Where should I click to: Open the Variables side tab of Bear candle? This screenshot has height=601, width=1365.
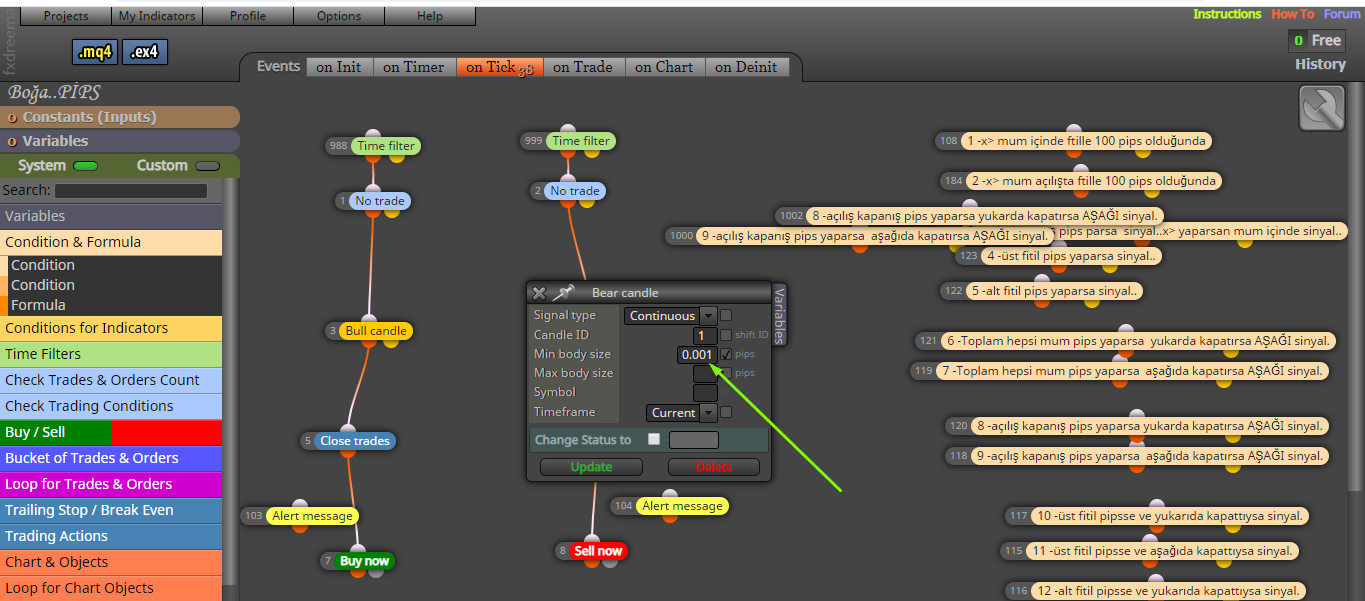[780, 314]
